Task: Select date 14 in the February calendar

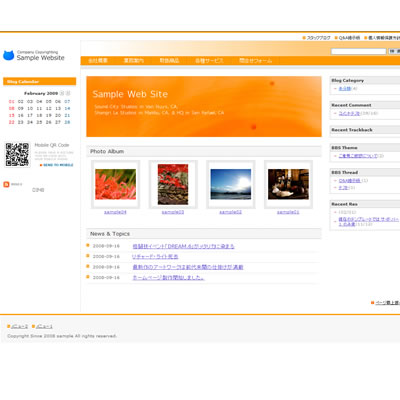Action: pos(67,109)
